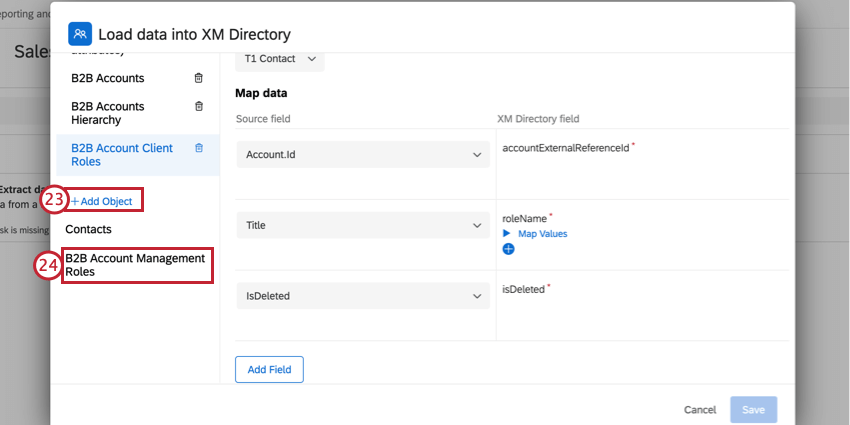This screenshot has width=850, height=425.
Task: Delete the B2B Accounts object via its trash icon
Action: coord(198,78)
